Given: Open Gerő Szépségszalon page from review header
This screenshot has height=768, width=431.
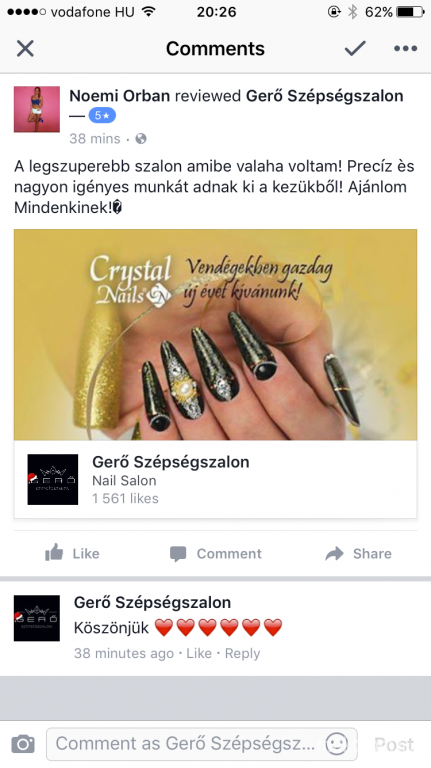Looking at the screenshot, I should (324, 96).
